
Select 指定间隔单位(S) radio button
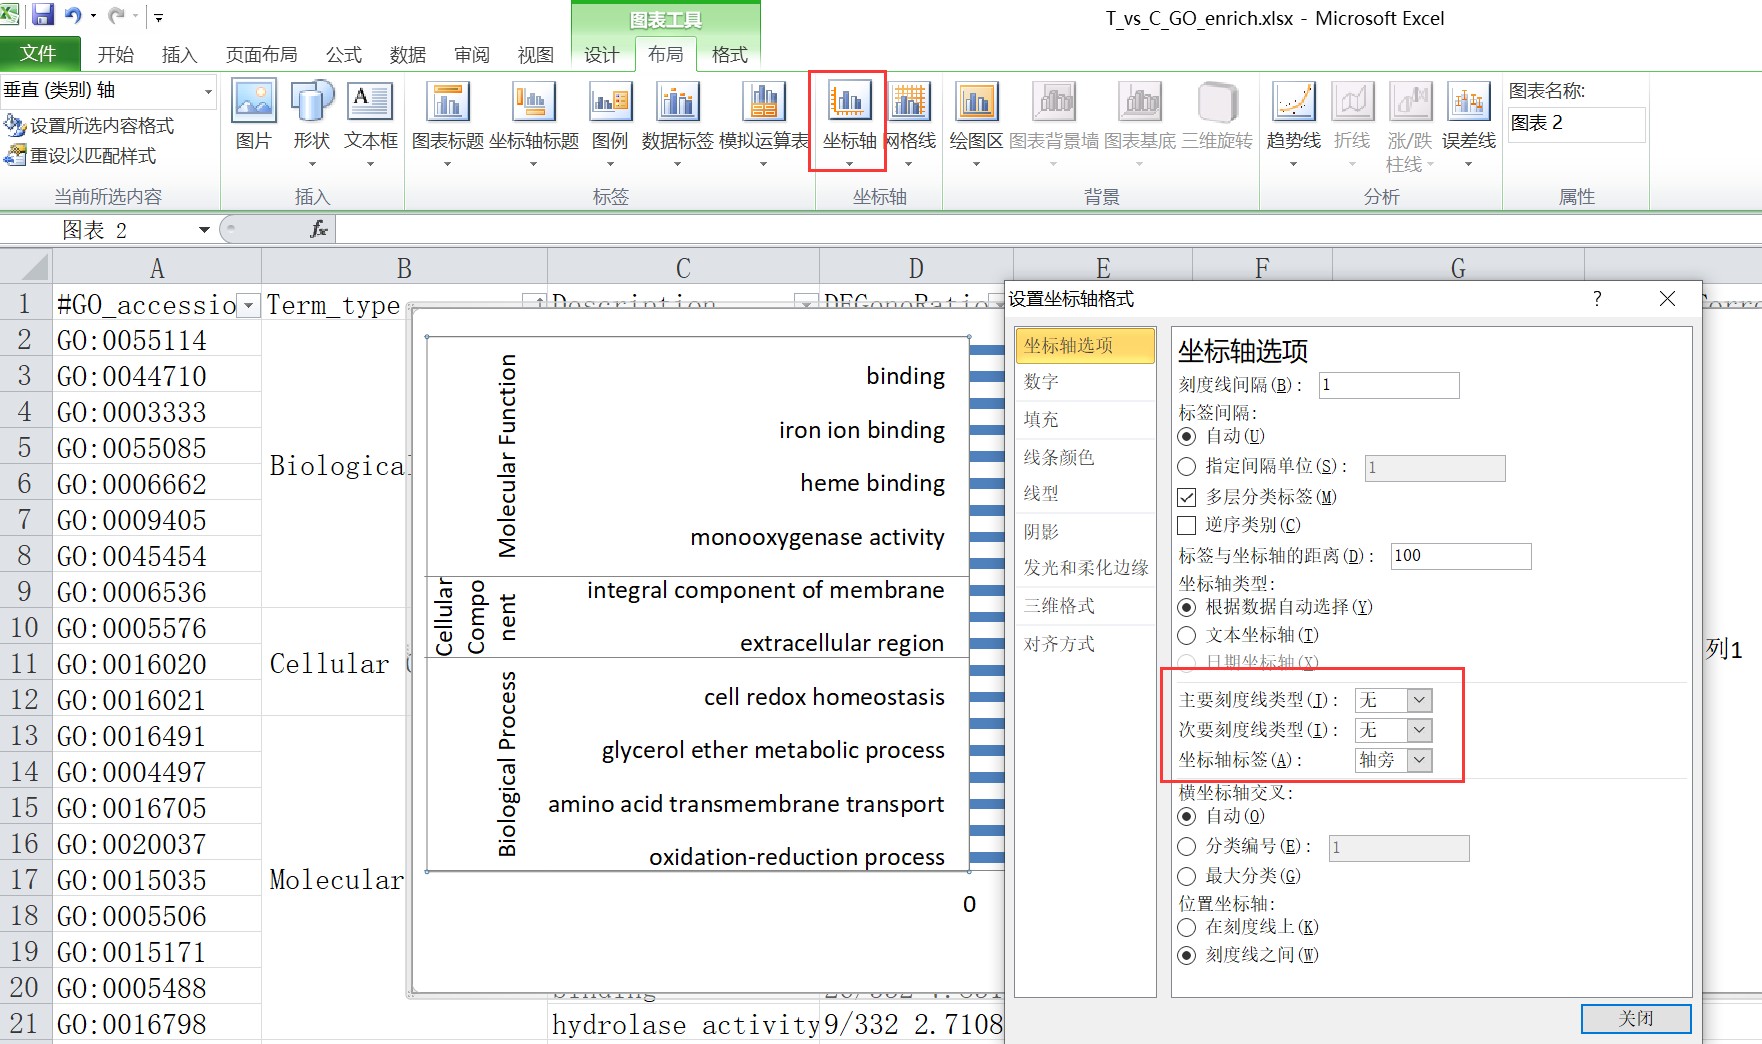(x=1187, y=466)
